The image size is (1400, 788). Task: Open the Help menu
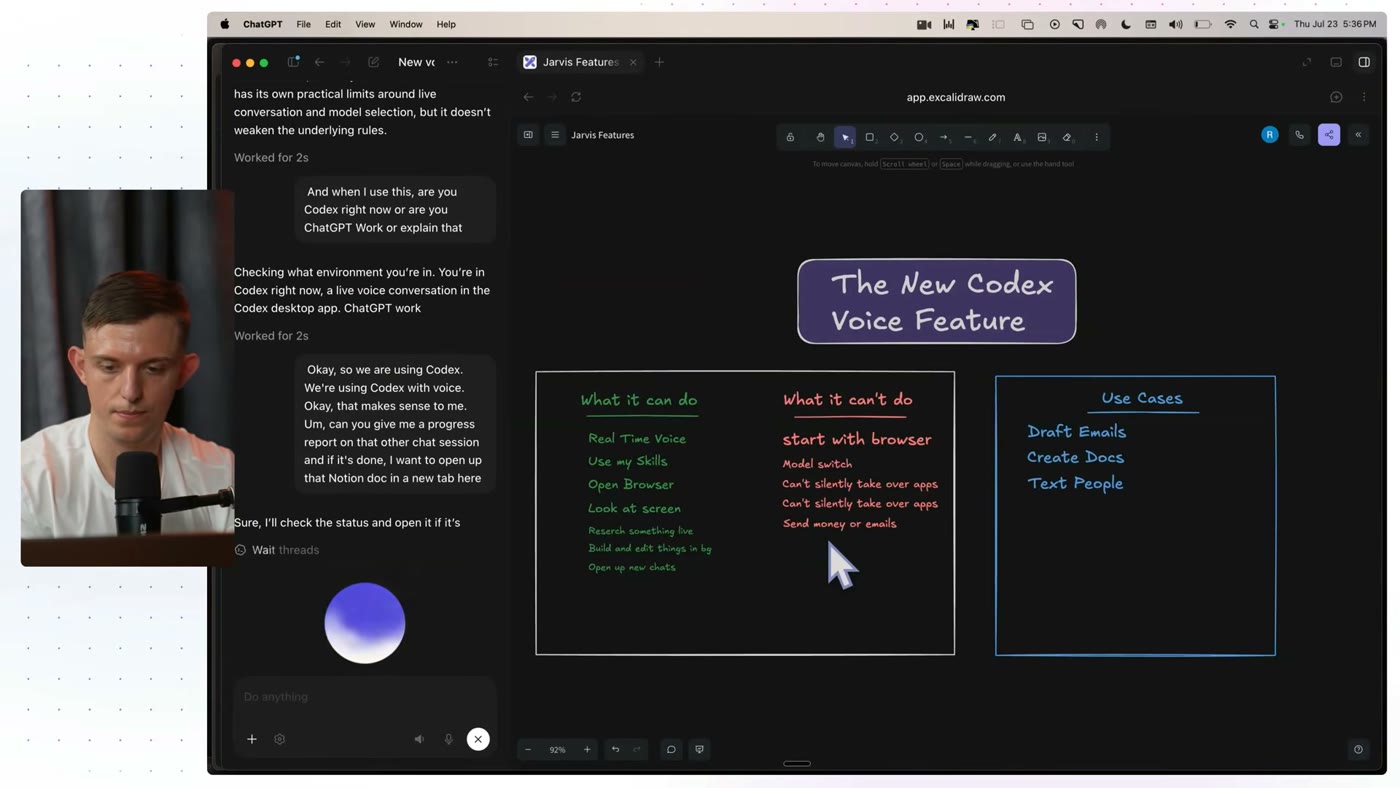(446, 24)
